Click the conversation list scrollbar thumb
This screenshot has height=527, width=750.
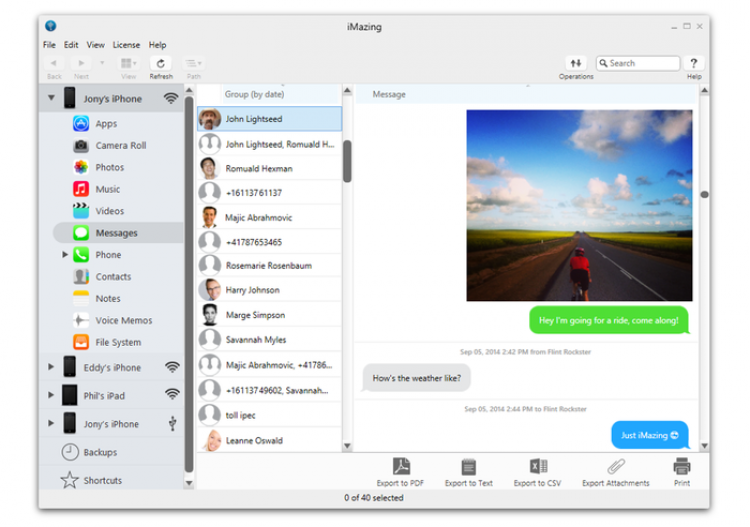347,161
